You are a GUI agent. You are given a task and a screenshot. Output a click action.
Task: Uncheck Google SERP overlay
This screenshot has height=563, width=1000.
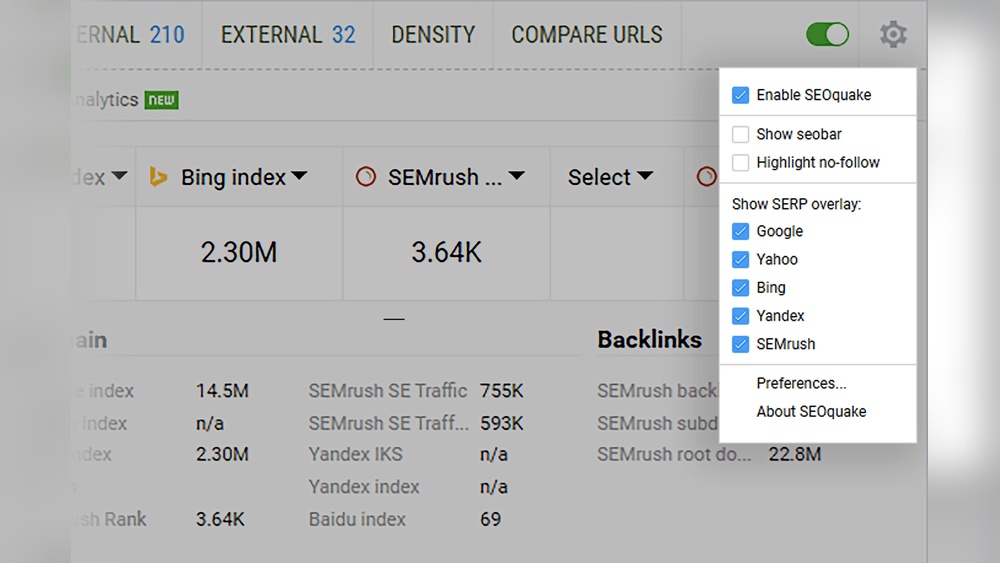click(740, 231)
